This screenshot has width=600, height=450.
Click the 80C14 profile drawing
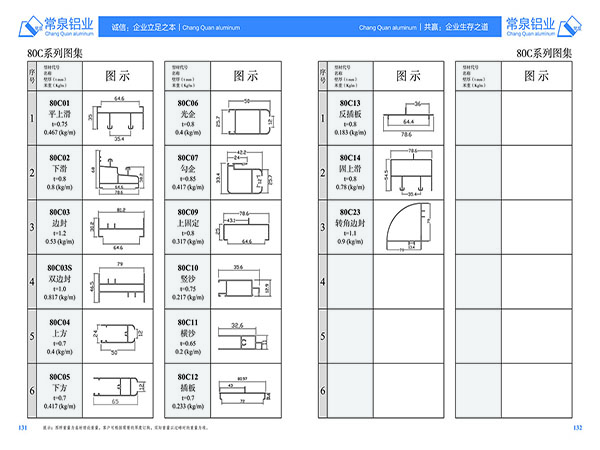[x=408, y=172]
